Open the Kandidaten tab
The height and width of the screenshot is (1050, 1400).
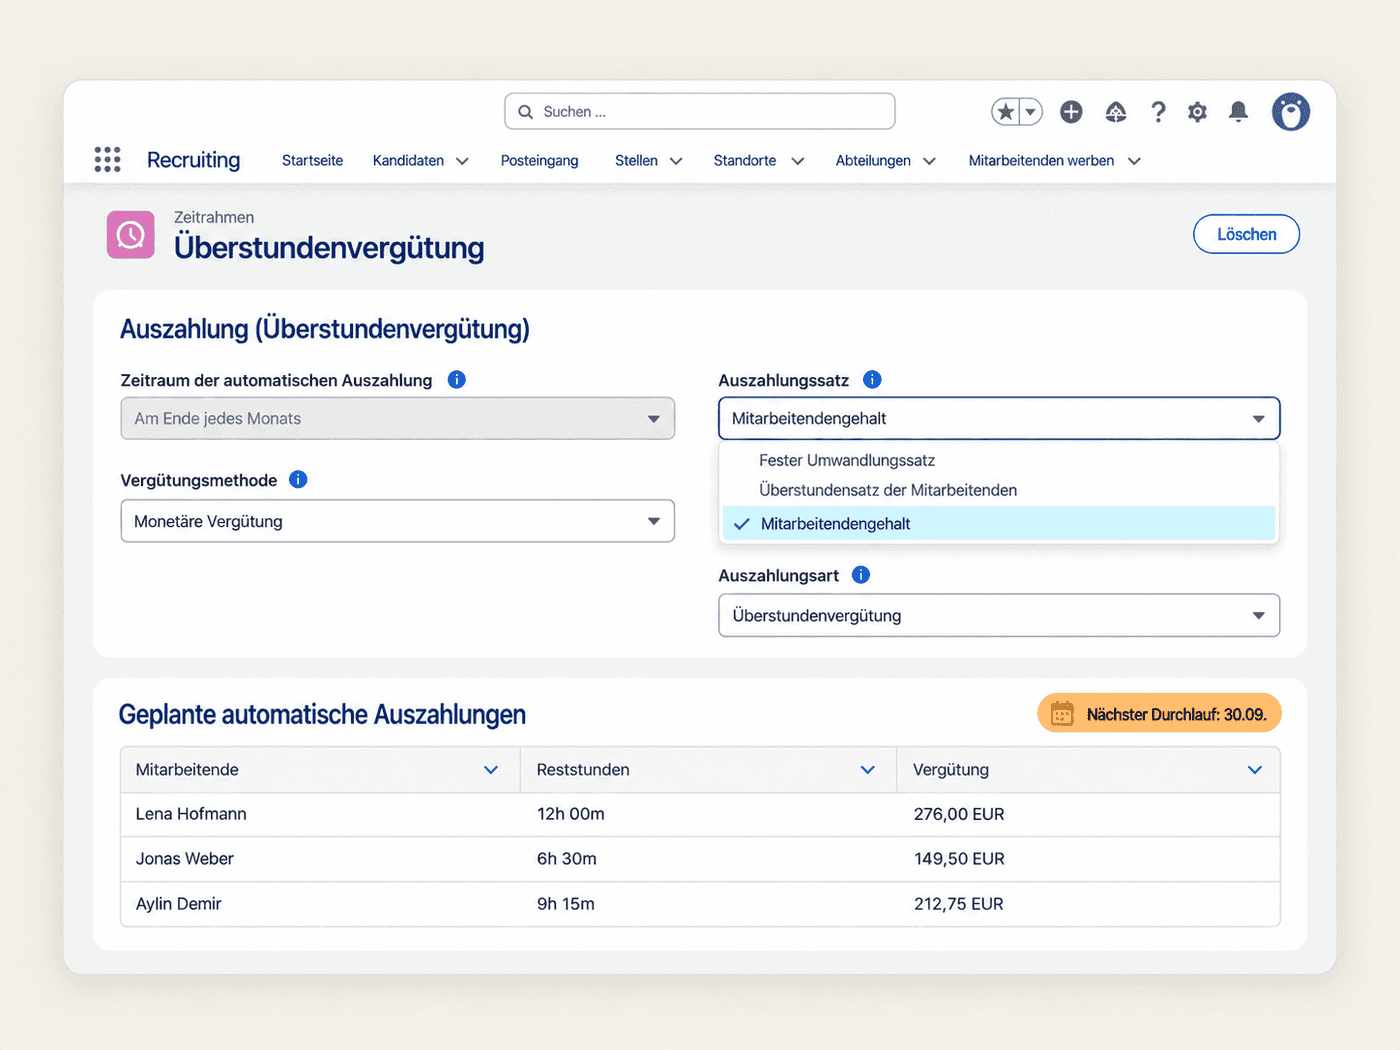[408, 161]
